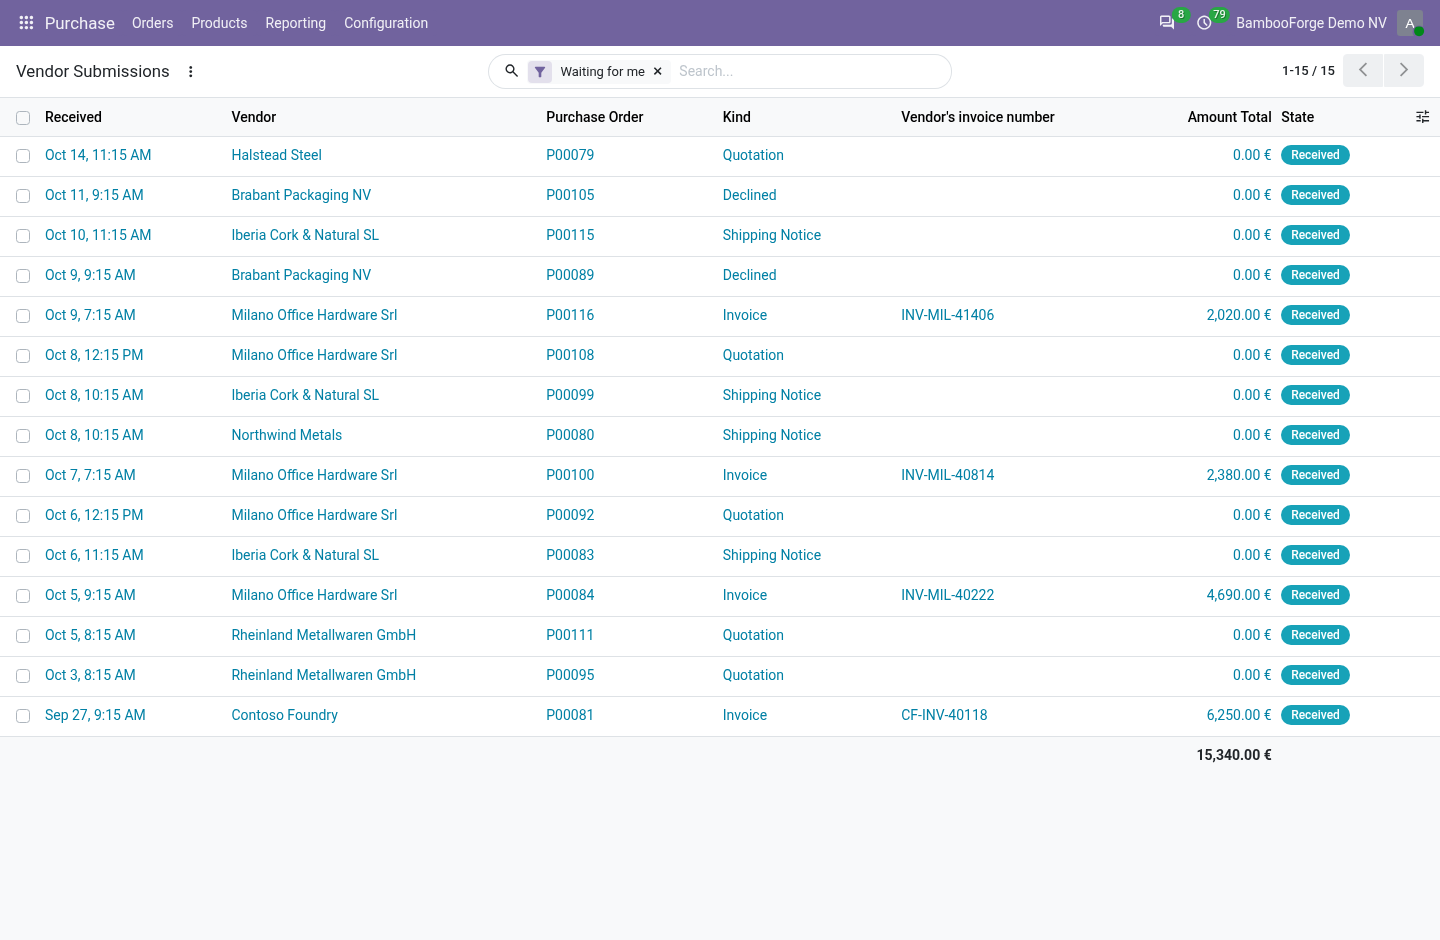The height and width of the screenshot is (940, 1440).
Task: Open the Configuration menu
Action: [386, 23]
